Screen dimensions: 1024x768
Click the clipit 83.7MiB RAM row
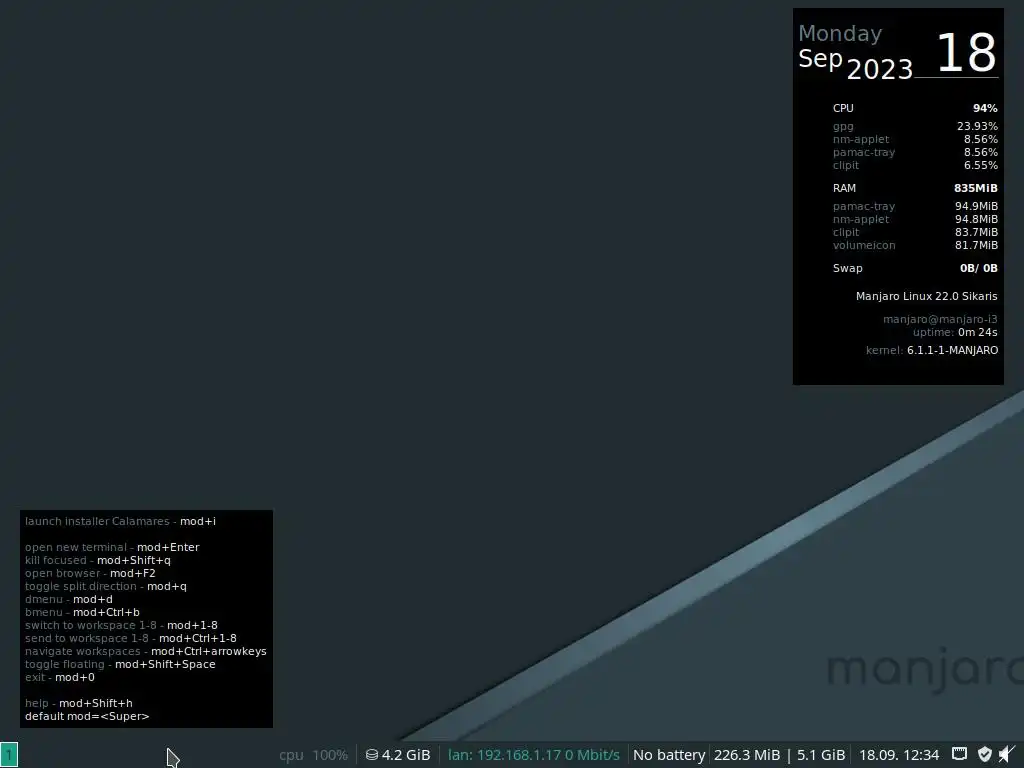(x=915, y=232)
